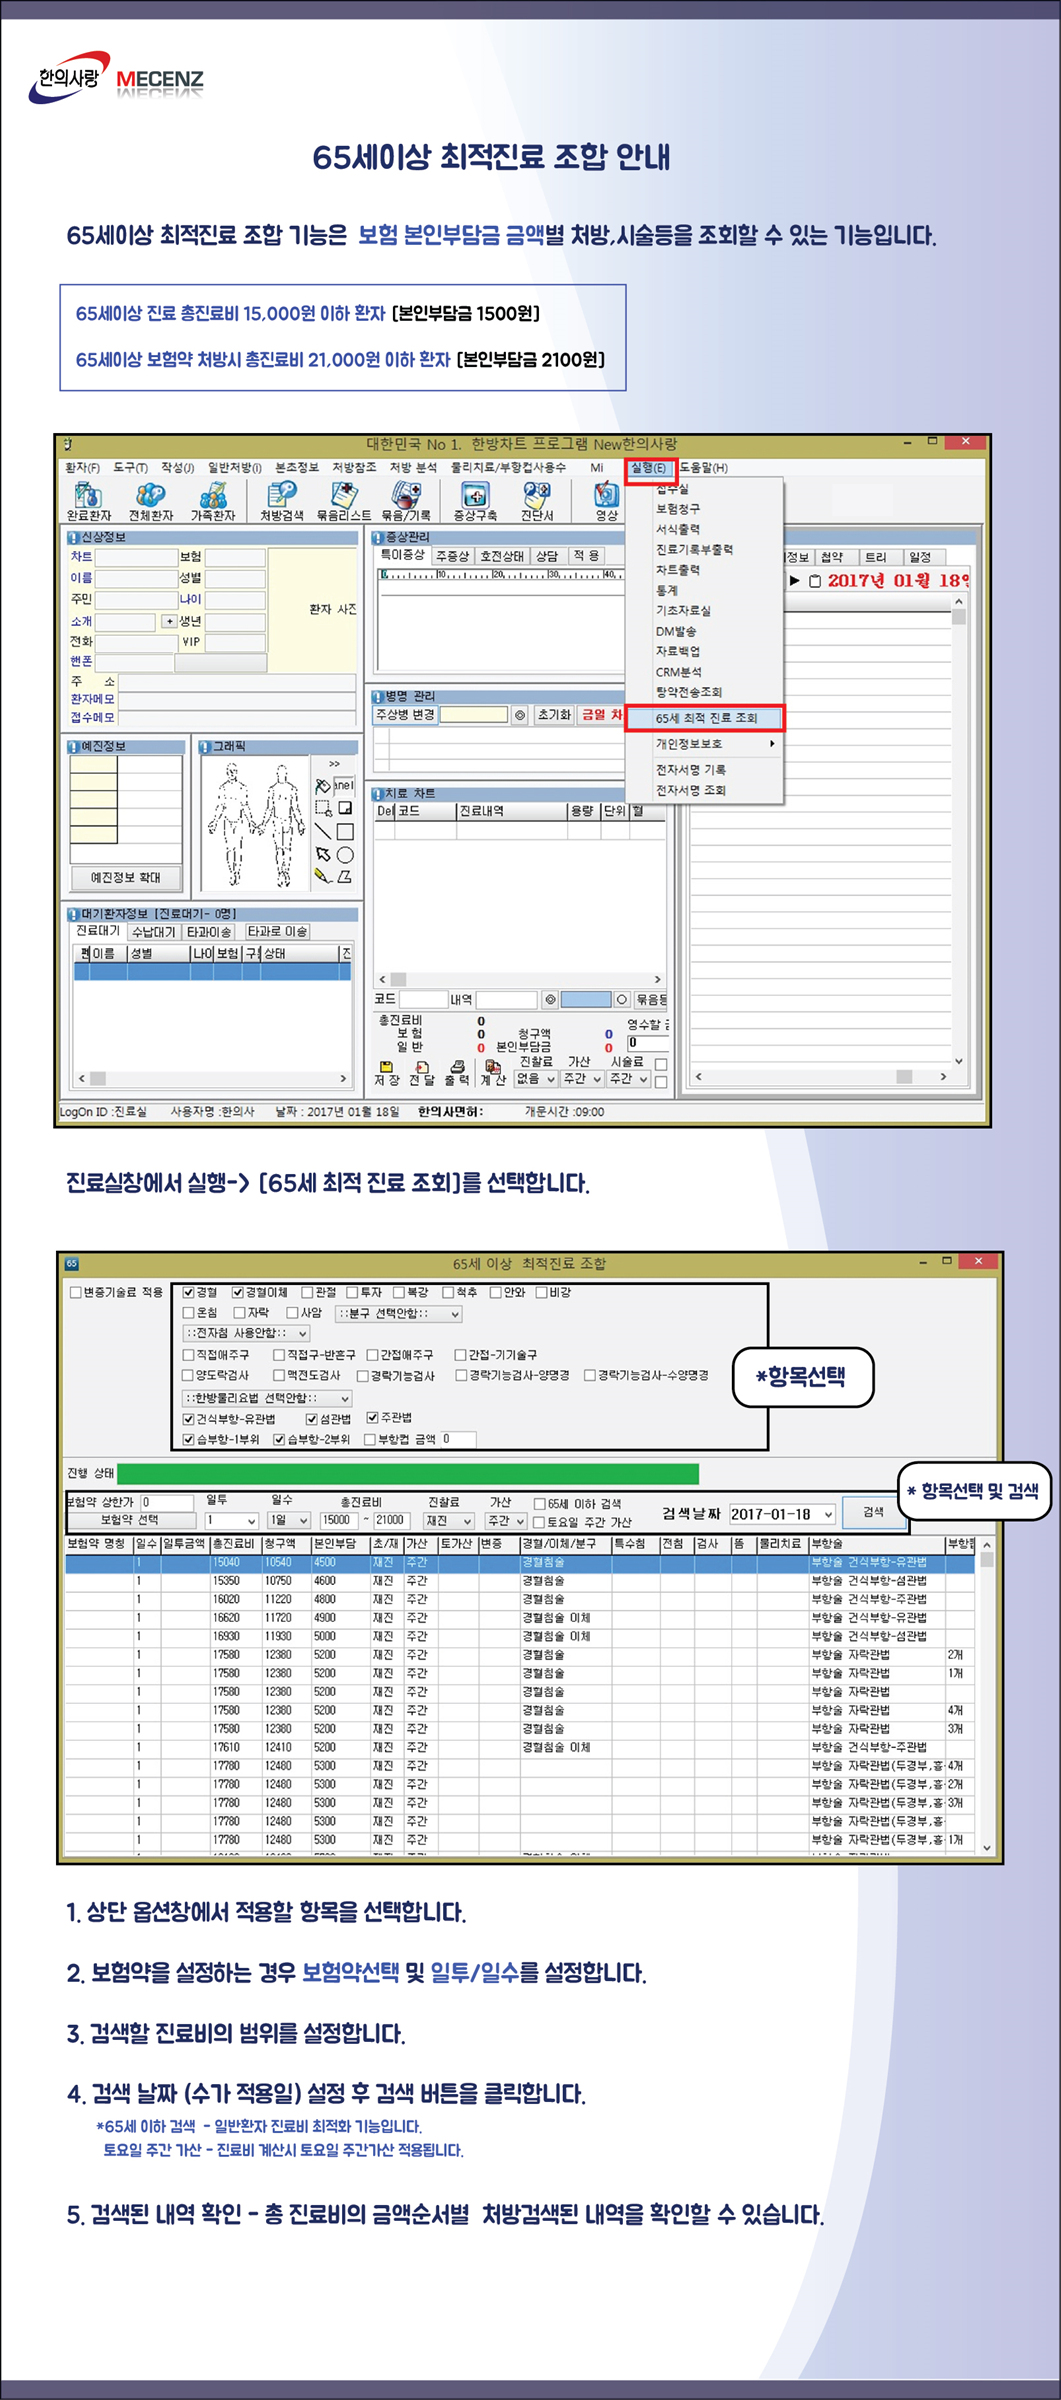1061x2400 pixels.
Task: Select 65세 최적 진료 조회 menu item
Action: 706,718
